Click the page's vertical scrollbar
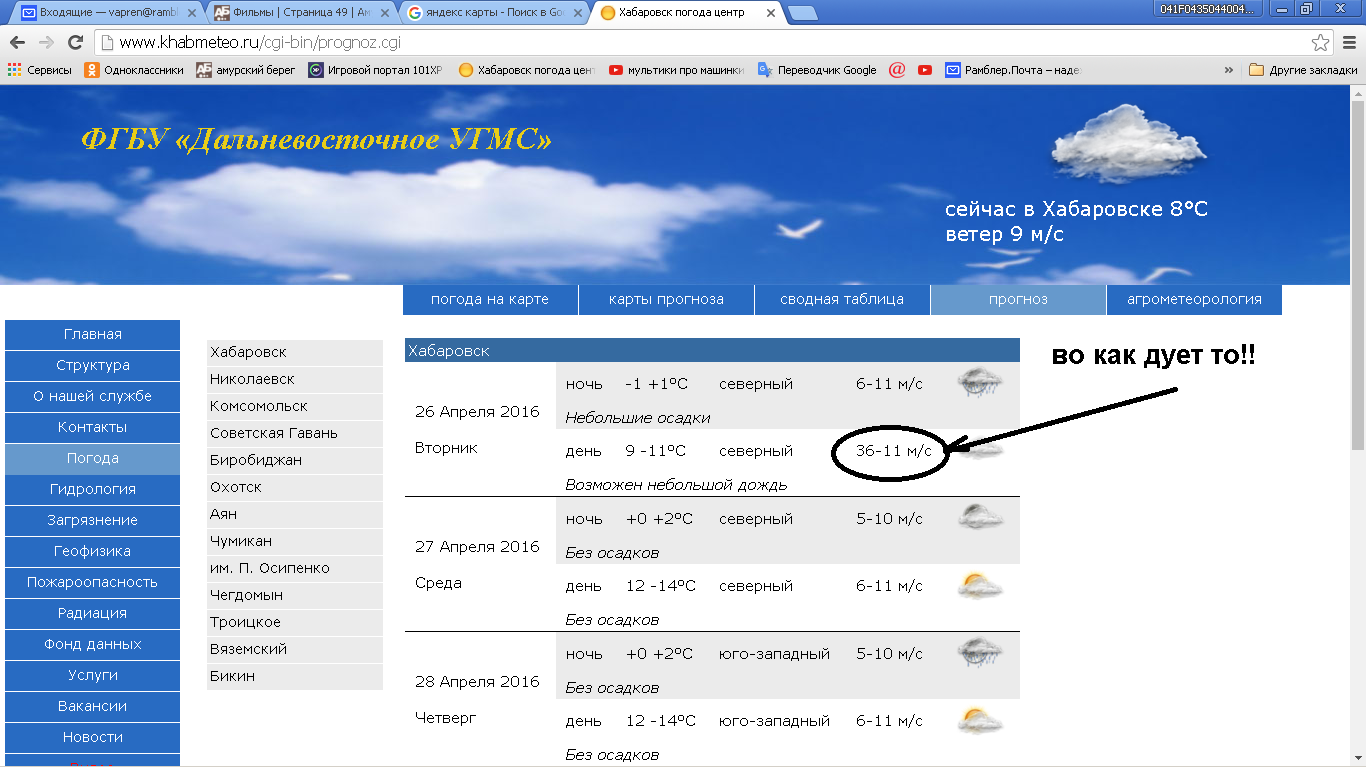1366x768 pixels. (x=1357, y=271)
